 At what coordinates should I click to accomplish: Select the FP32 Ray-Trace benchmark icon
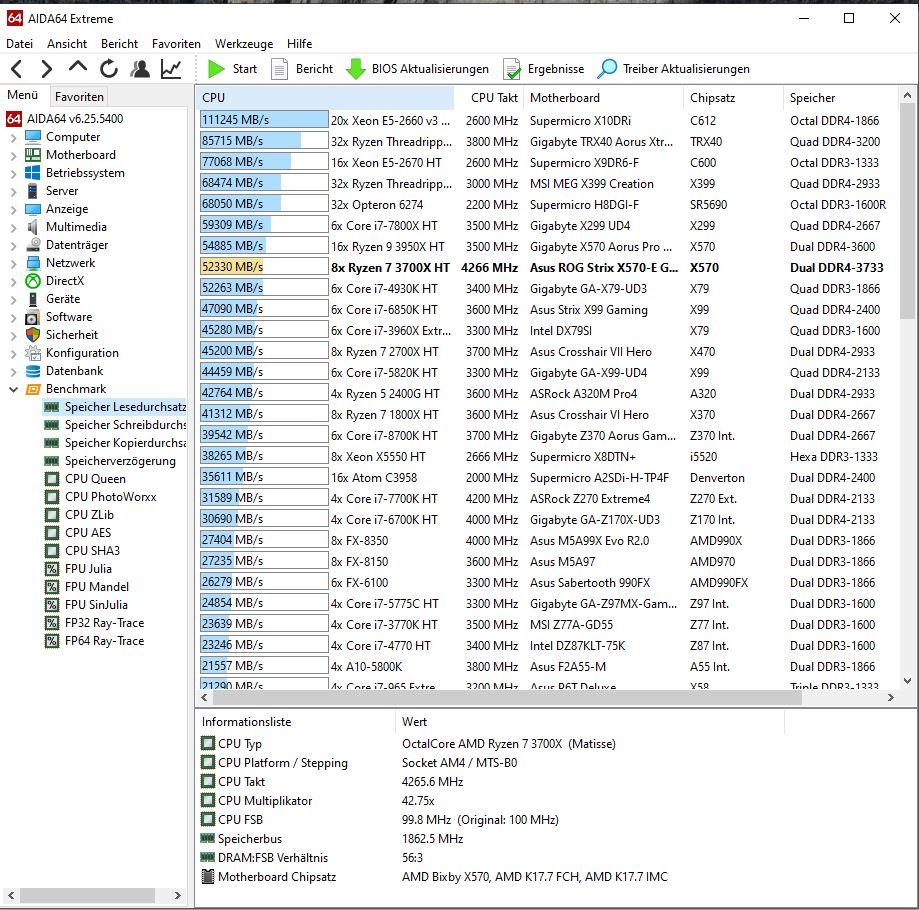pos(52,623)
